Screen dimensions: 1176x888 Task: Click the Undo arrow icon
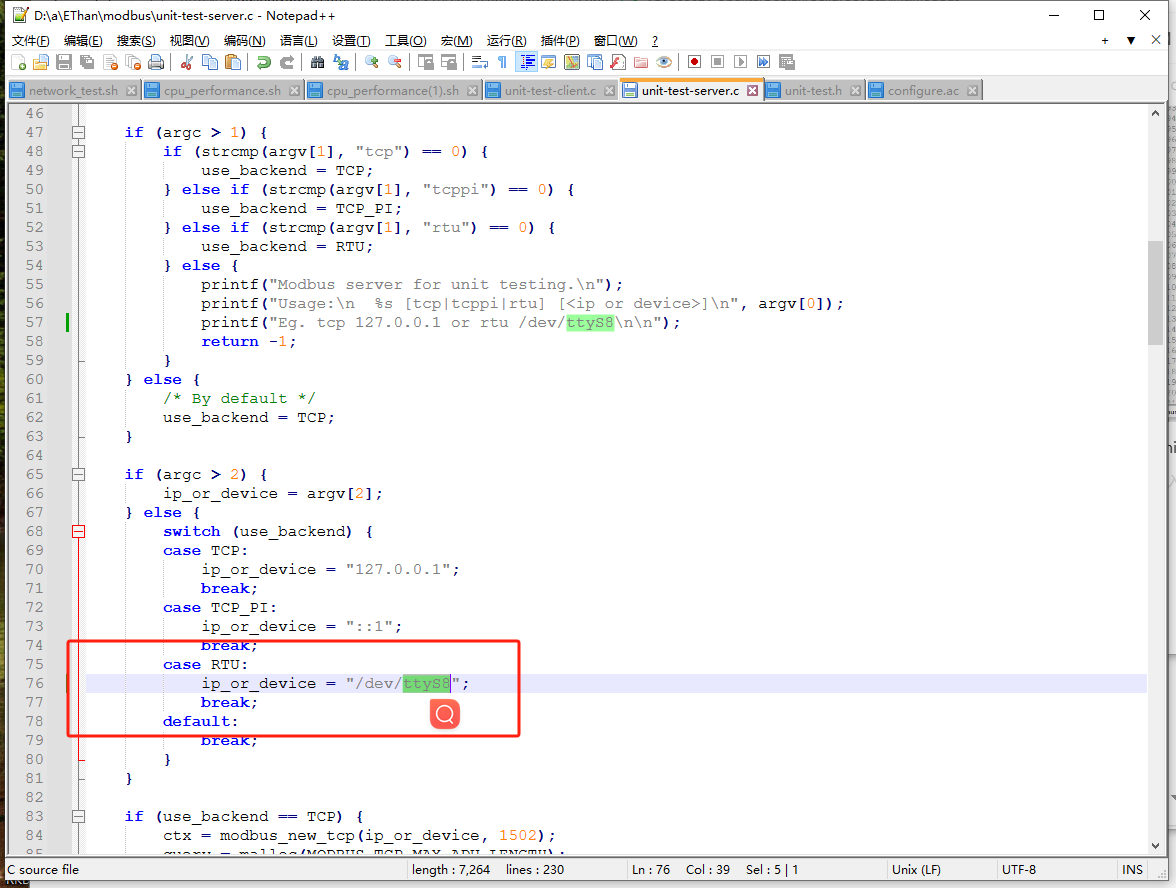[x=263, y=62]
